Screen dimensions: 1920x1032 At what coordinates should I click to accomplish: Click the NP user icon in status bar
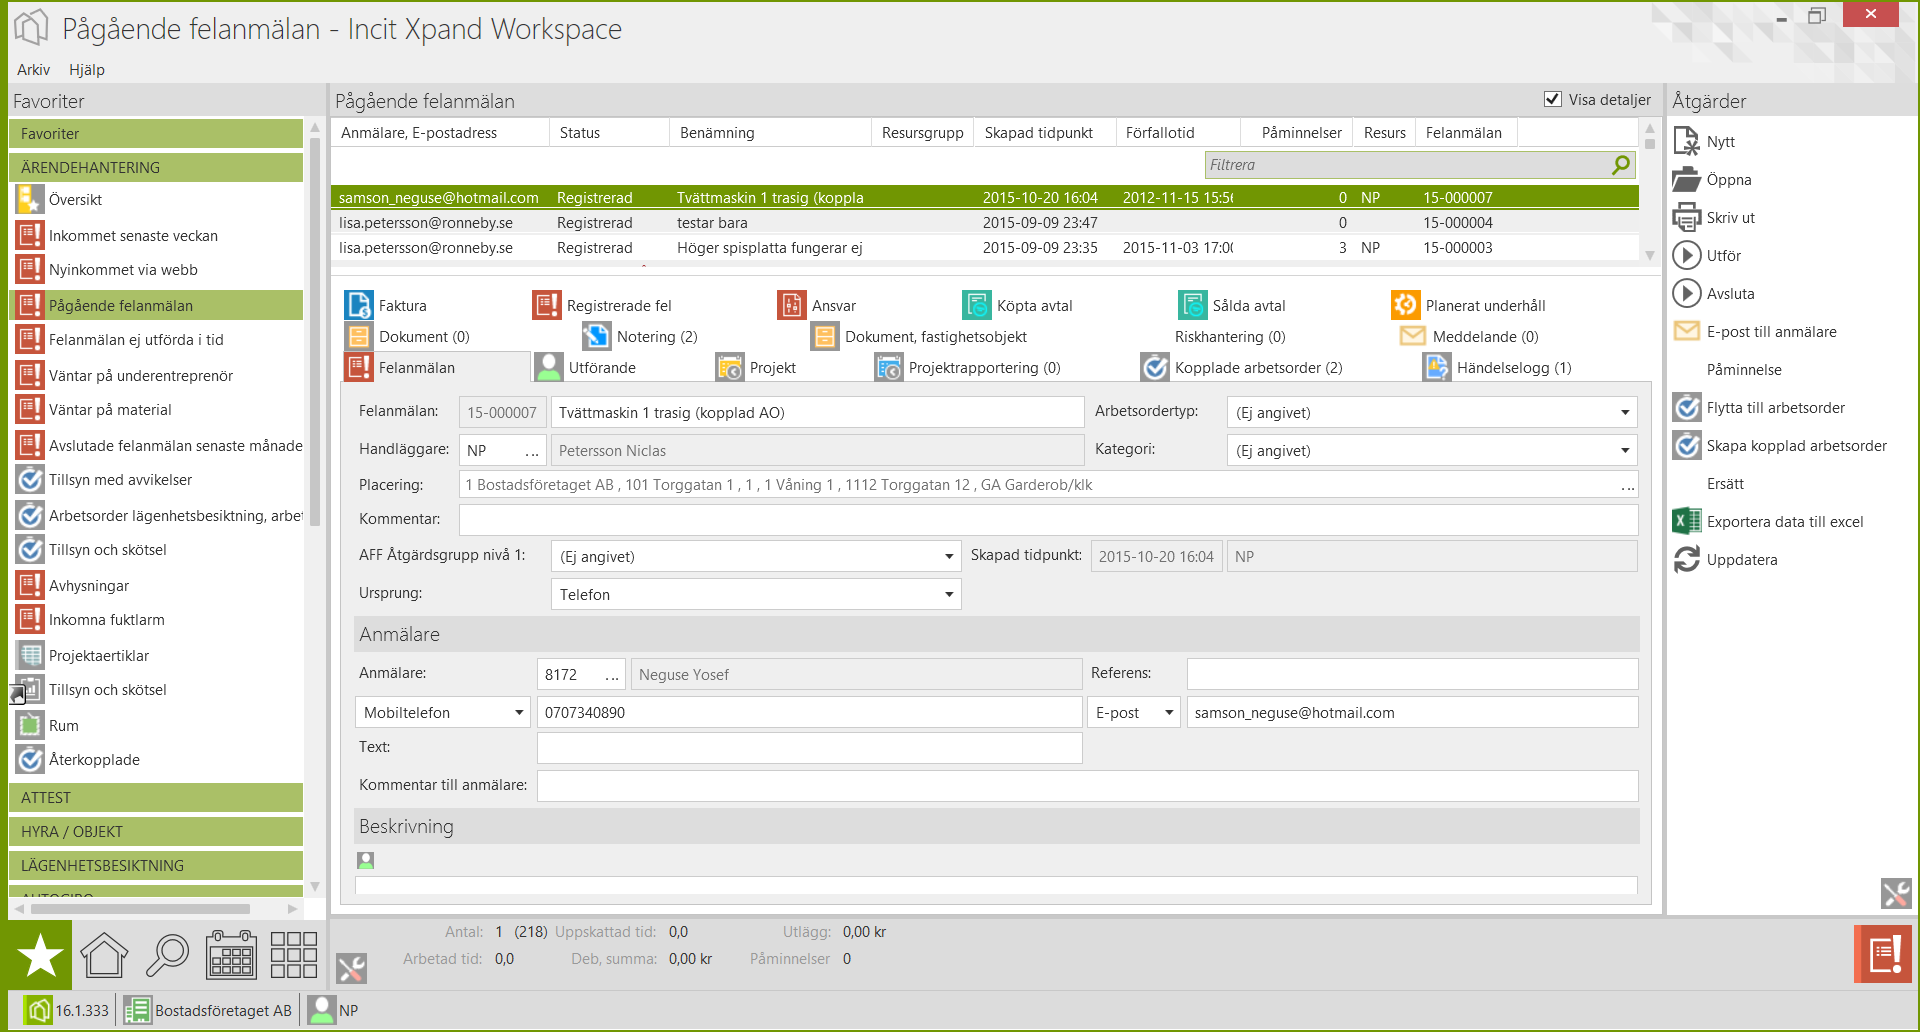(322, 1010)
